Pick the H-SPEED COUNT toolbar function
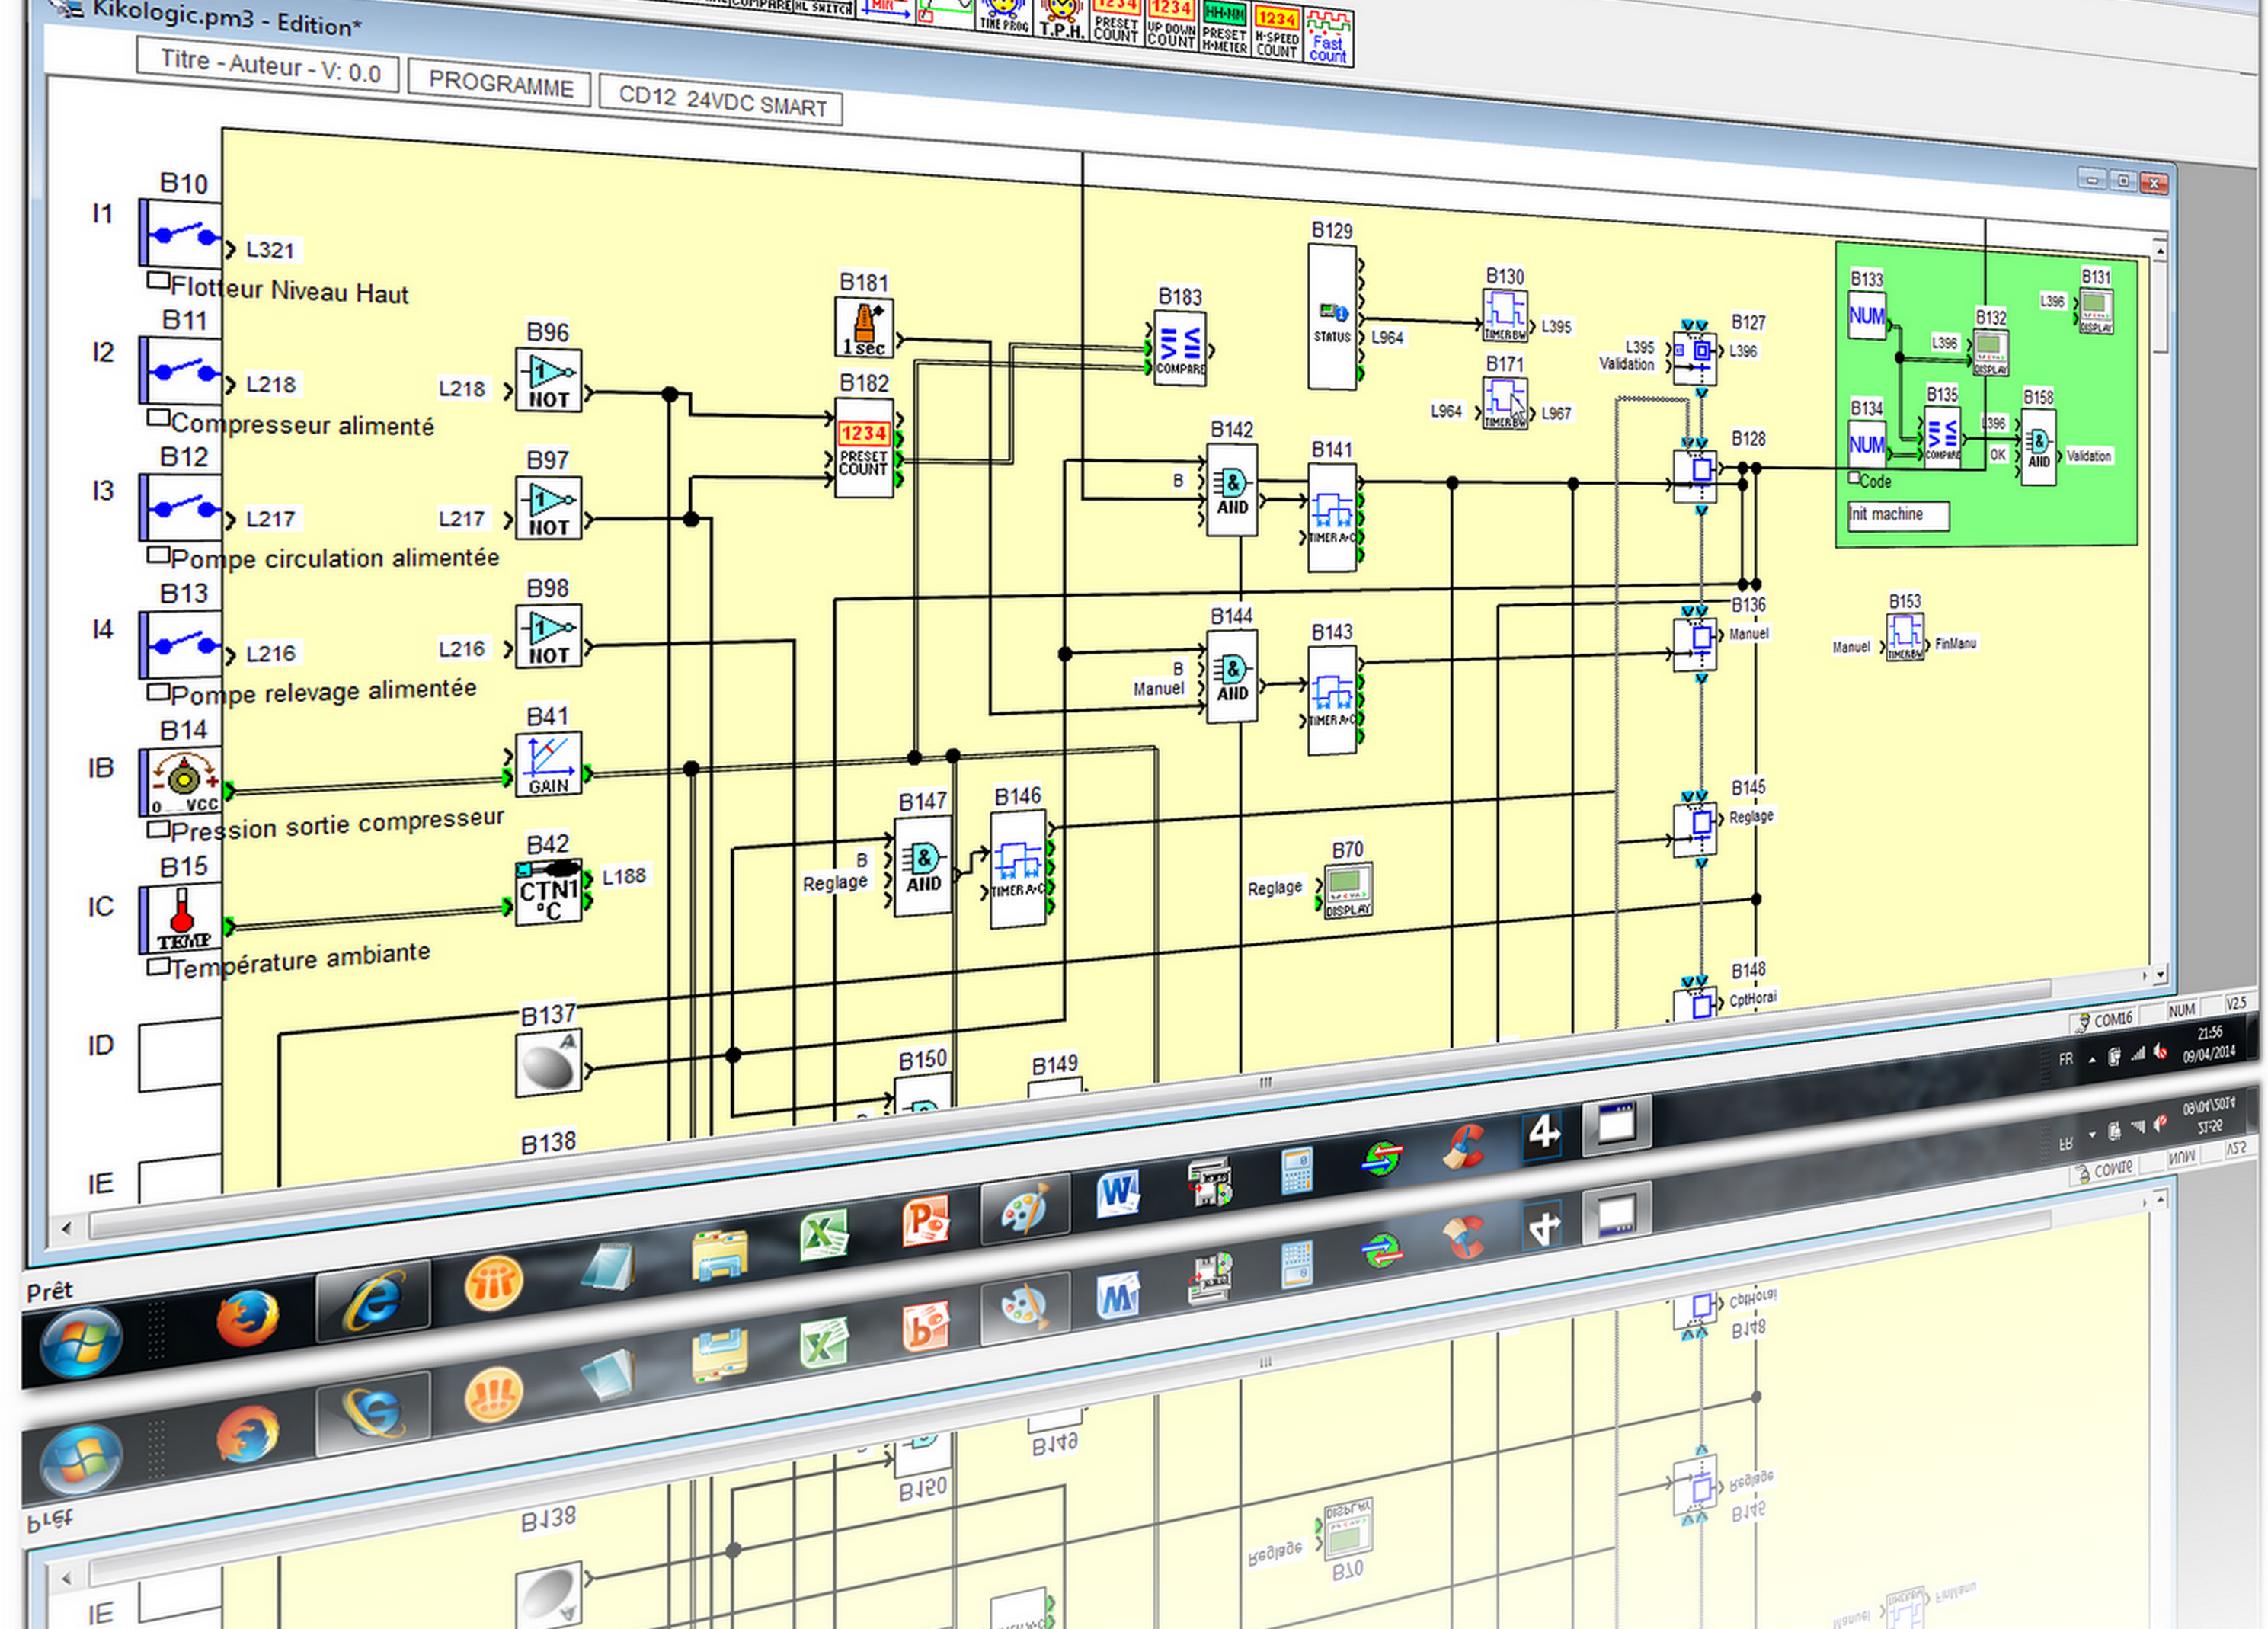This screenshot has width=2268, height=1629. point(1277,32)
